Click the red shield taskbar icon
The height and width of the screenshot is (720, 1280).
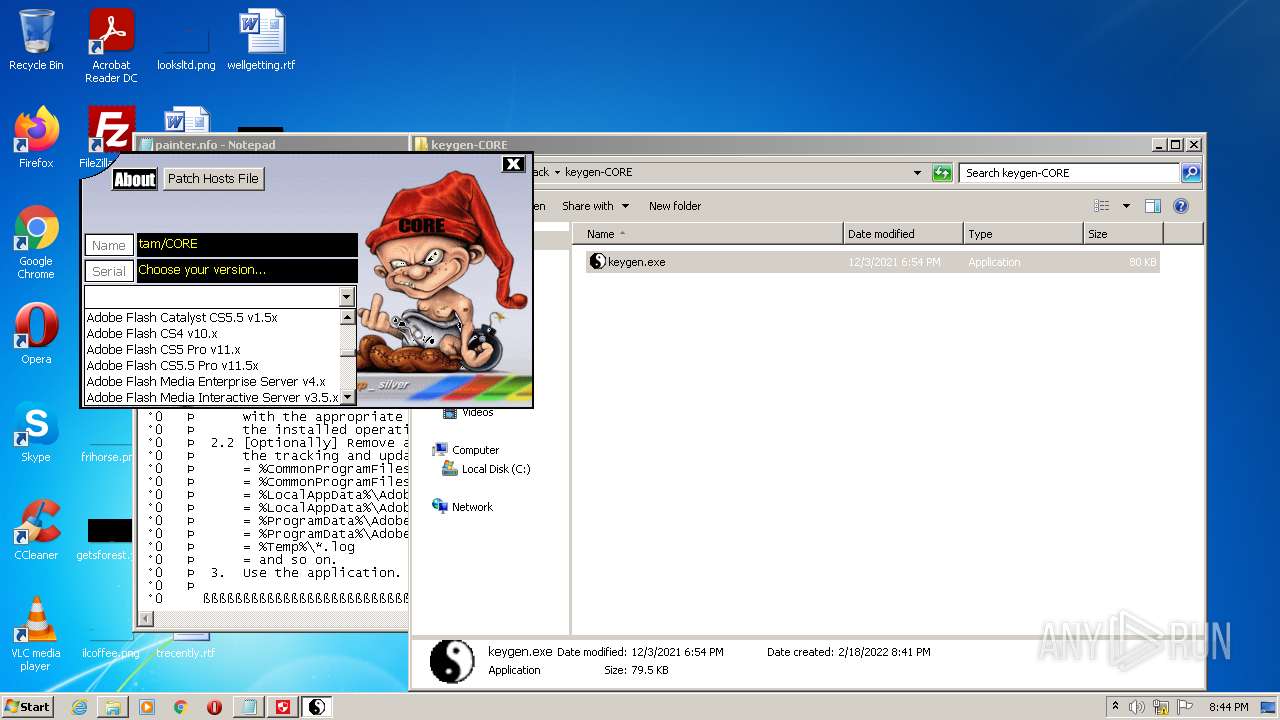pyautogui.click(x=283, y=707)
